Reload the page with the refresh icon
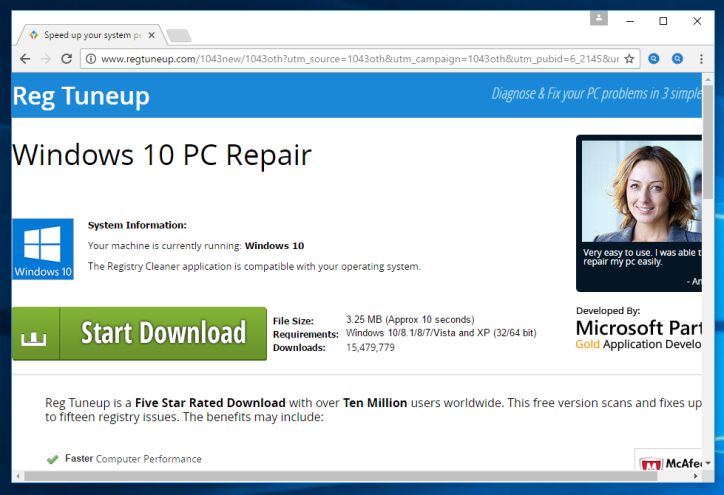The height and width of the screenshot is (495, 724). [x=66, y=59]
